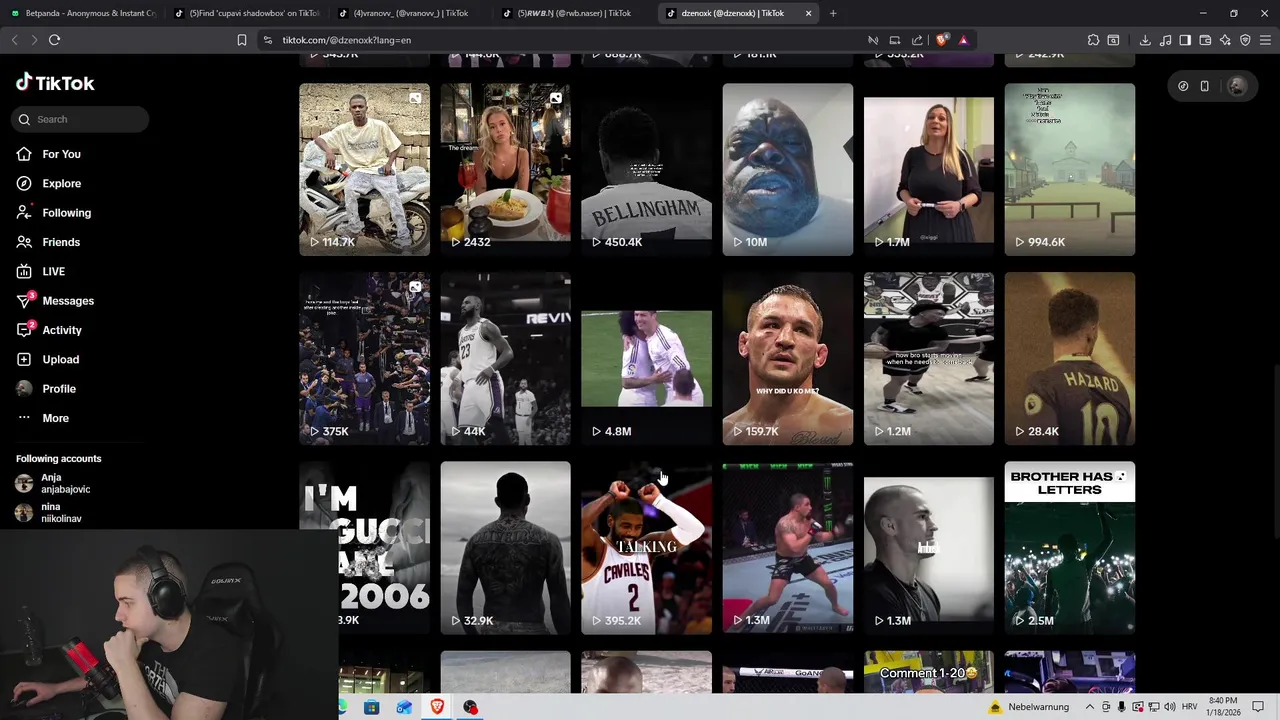
Task: Switch to the 'cupavi shadowbox' tab
Action: (248, 13)
